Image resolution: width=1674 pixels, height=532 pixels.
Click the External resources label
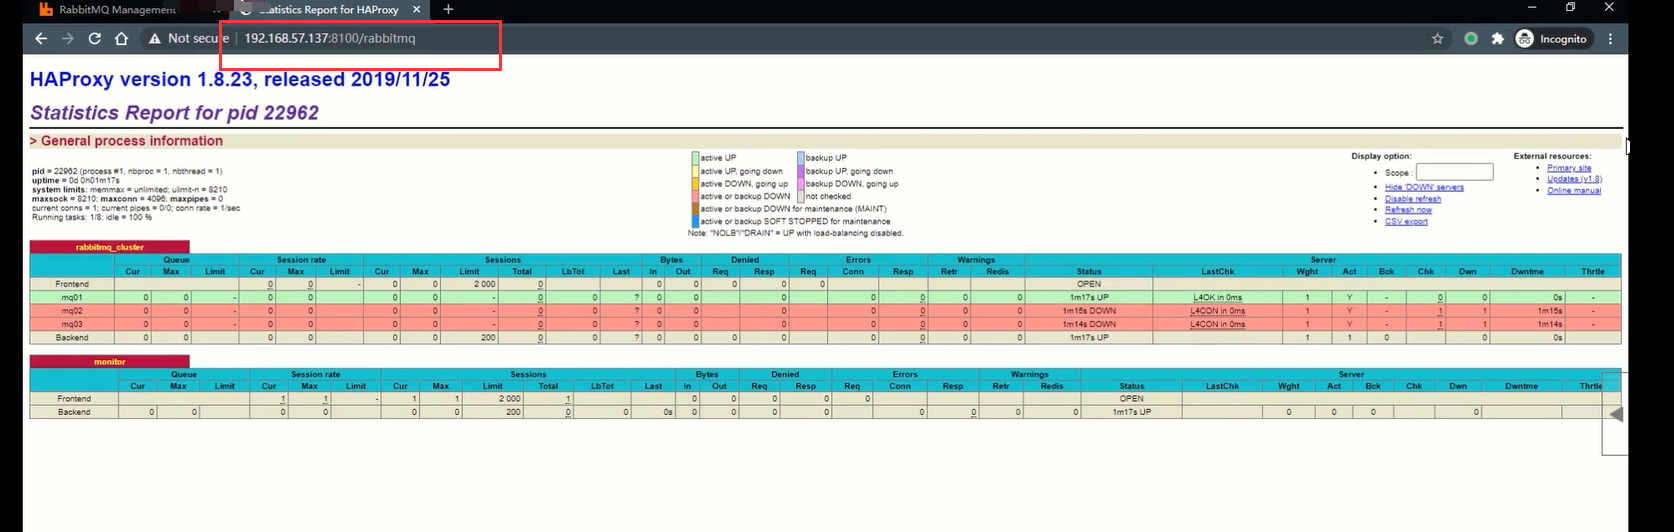tap(1552, 156)
